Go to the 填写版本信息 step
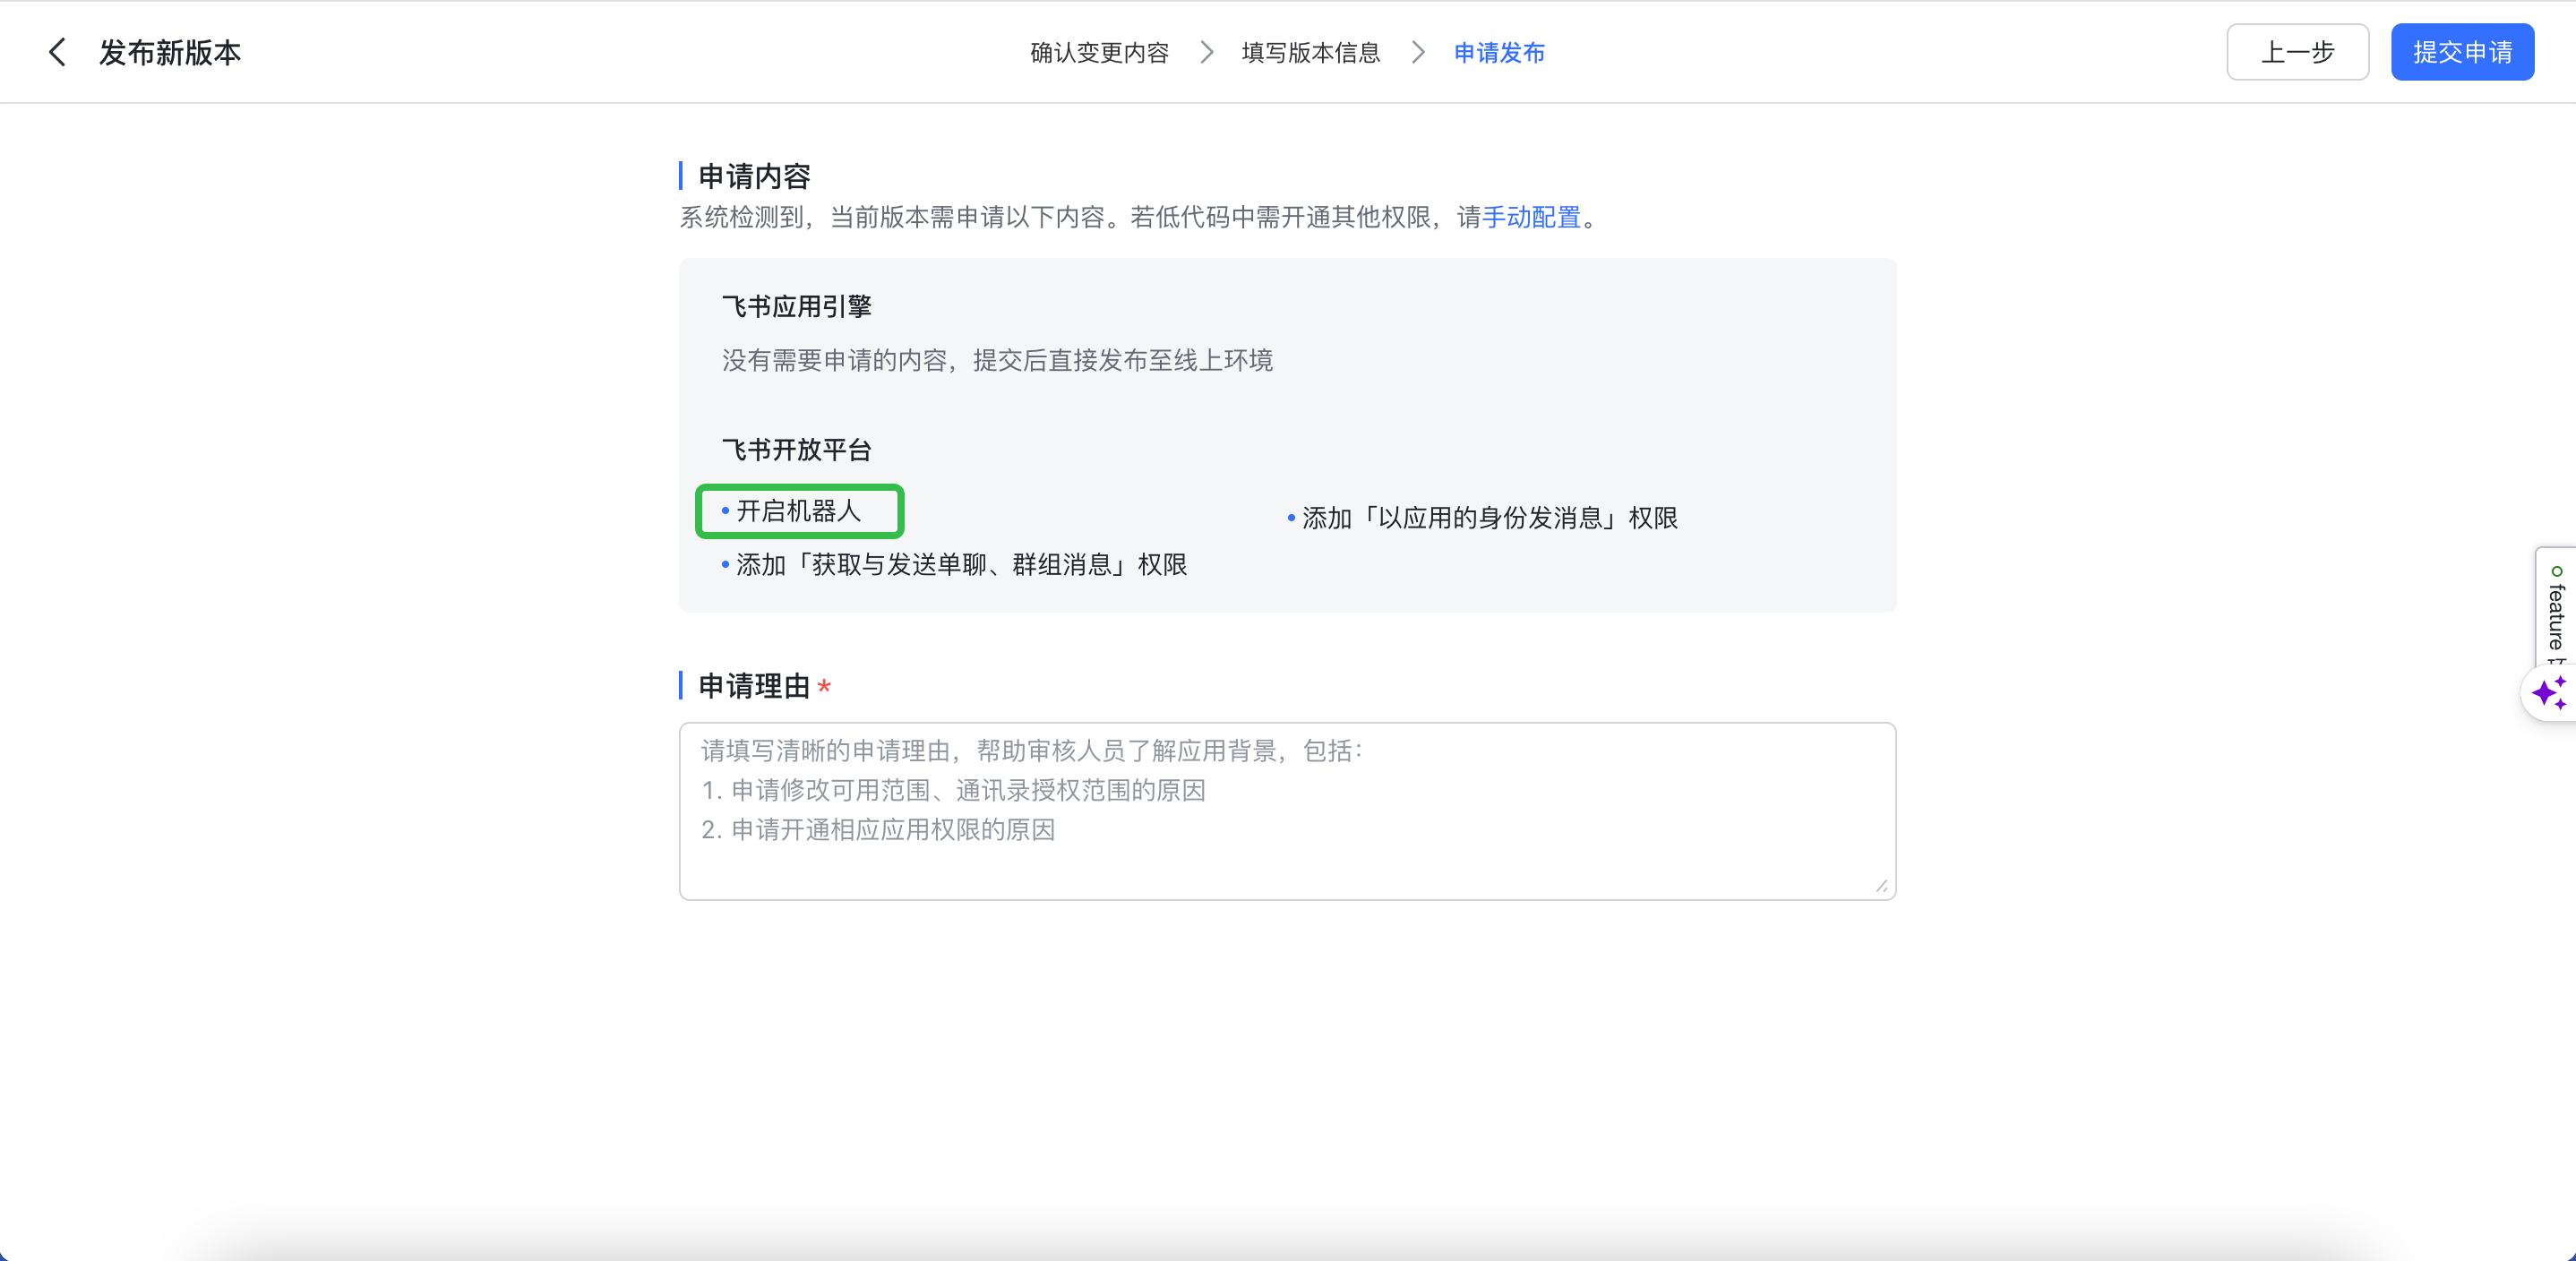 1310,52
